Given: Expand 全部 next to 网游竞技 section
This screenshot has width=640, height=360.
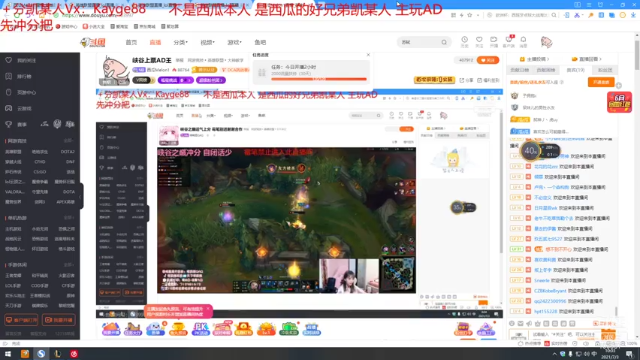Looking at the screenshot, I should coord(69,140).
